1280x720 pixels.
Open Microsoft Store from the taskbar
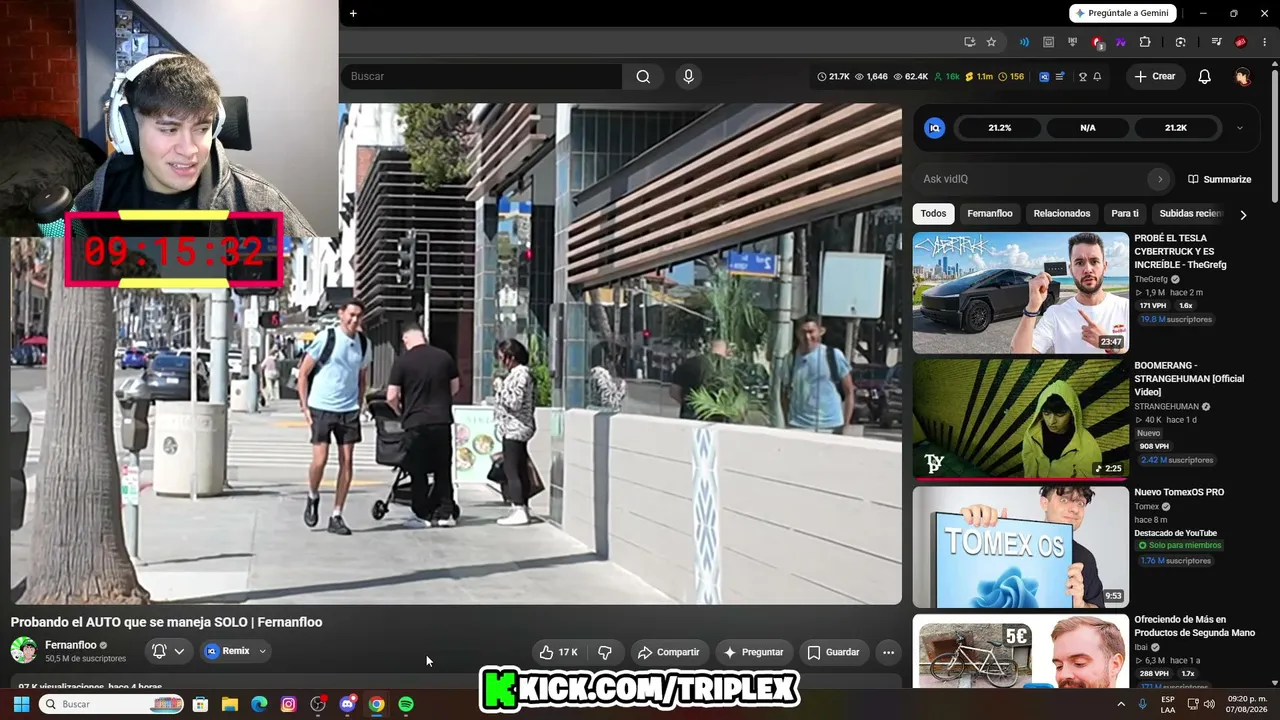pyautogui.click(x=200, y=704)
